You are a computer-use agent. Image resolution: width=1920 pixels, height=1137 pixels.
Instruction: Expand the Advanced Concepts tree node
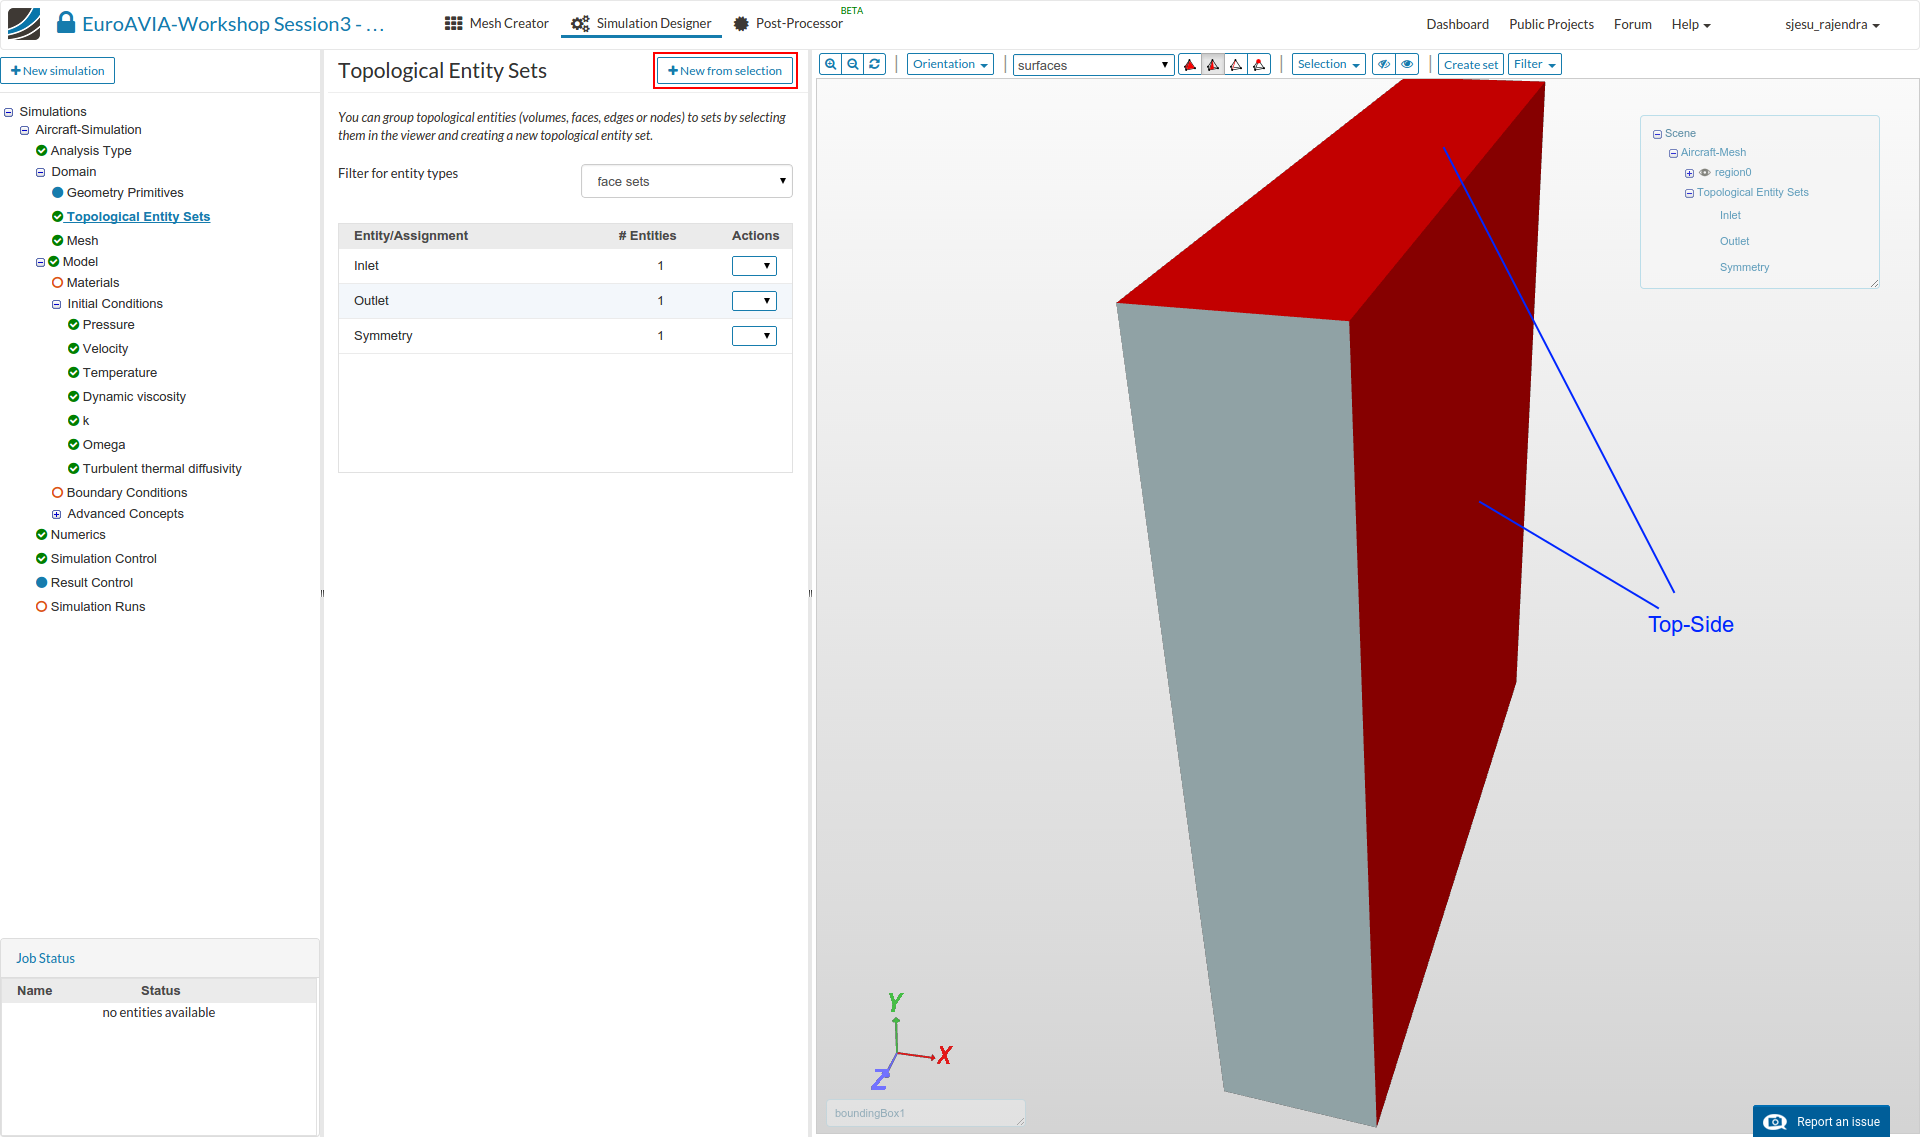[x=56, y=514]
